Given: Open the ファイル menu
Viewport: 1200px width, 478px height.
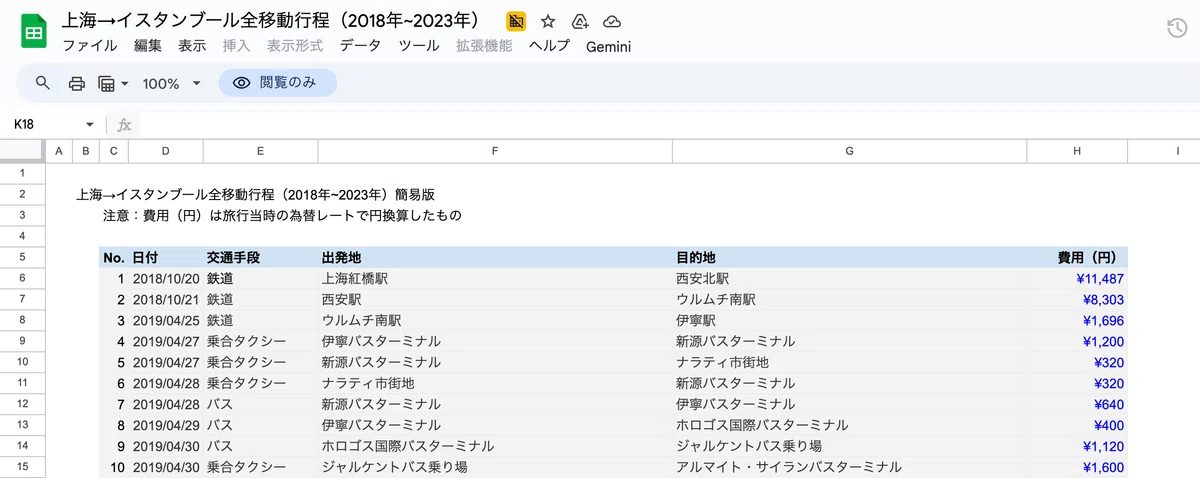Looking at the screenshot, I should (89, 46).
